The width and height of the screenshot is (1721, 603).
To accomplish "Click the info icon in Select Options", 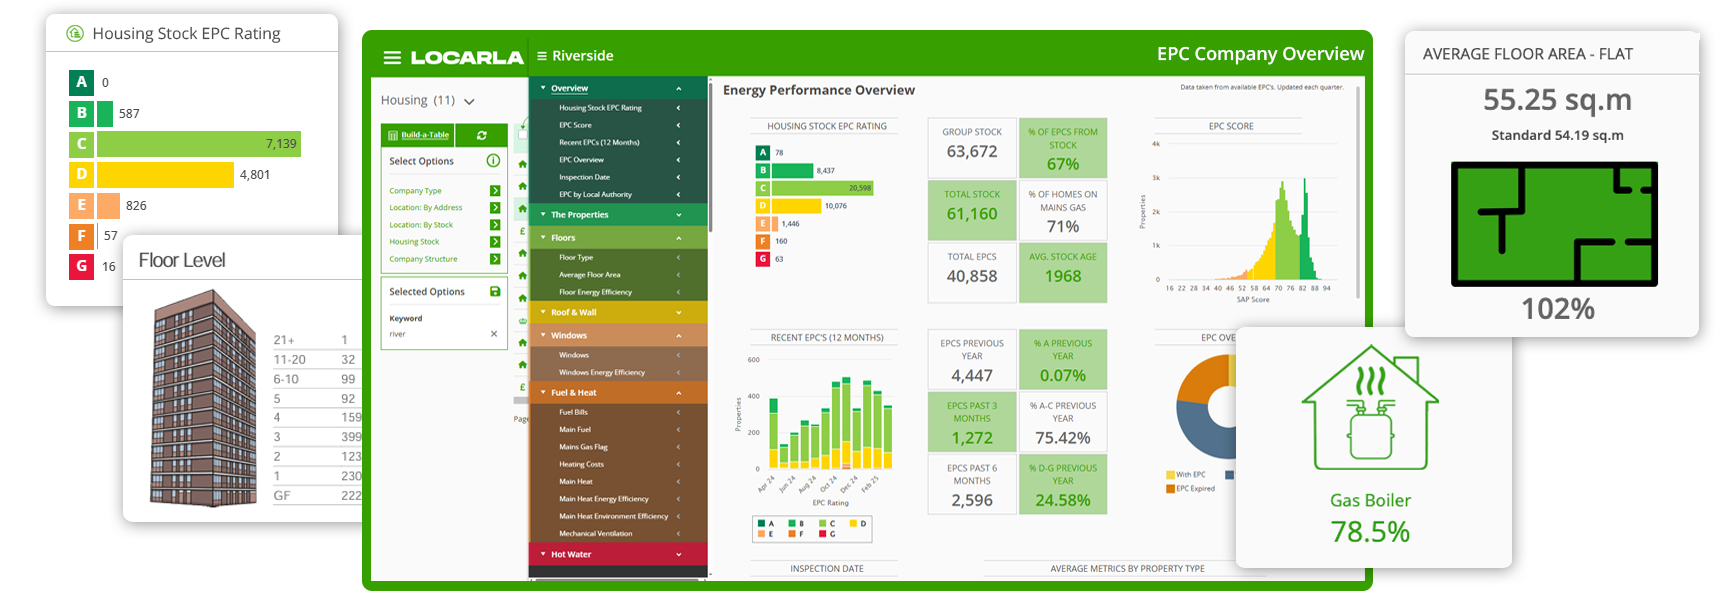I will coord(493,161).
